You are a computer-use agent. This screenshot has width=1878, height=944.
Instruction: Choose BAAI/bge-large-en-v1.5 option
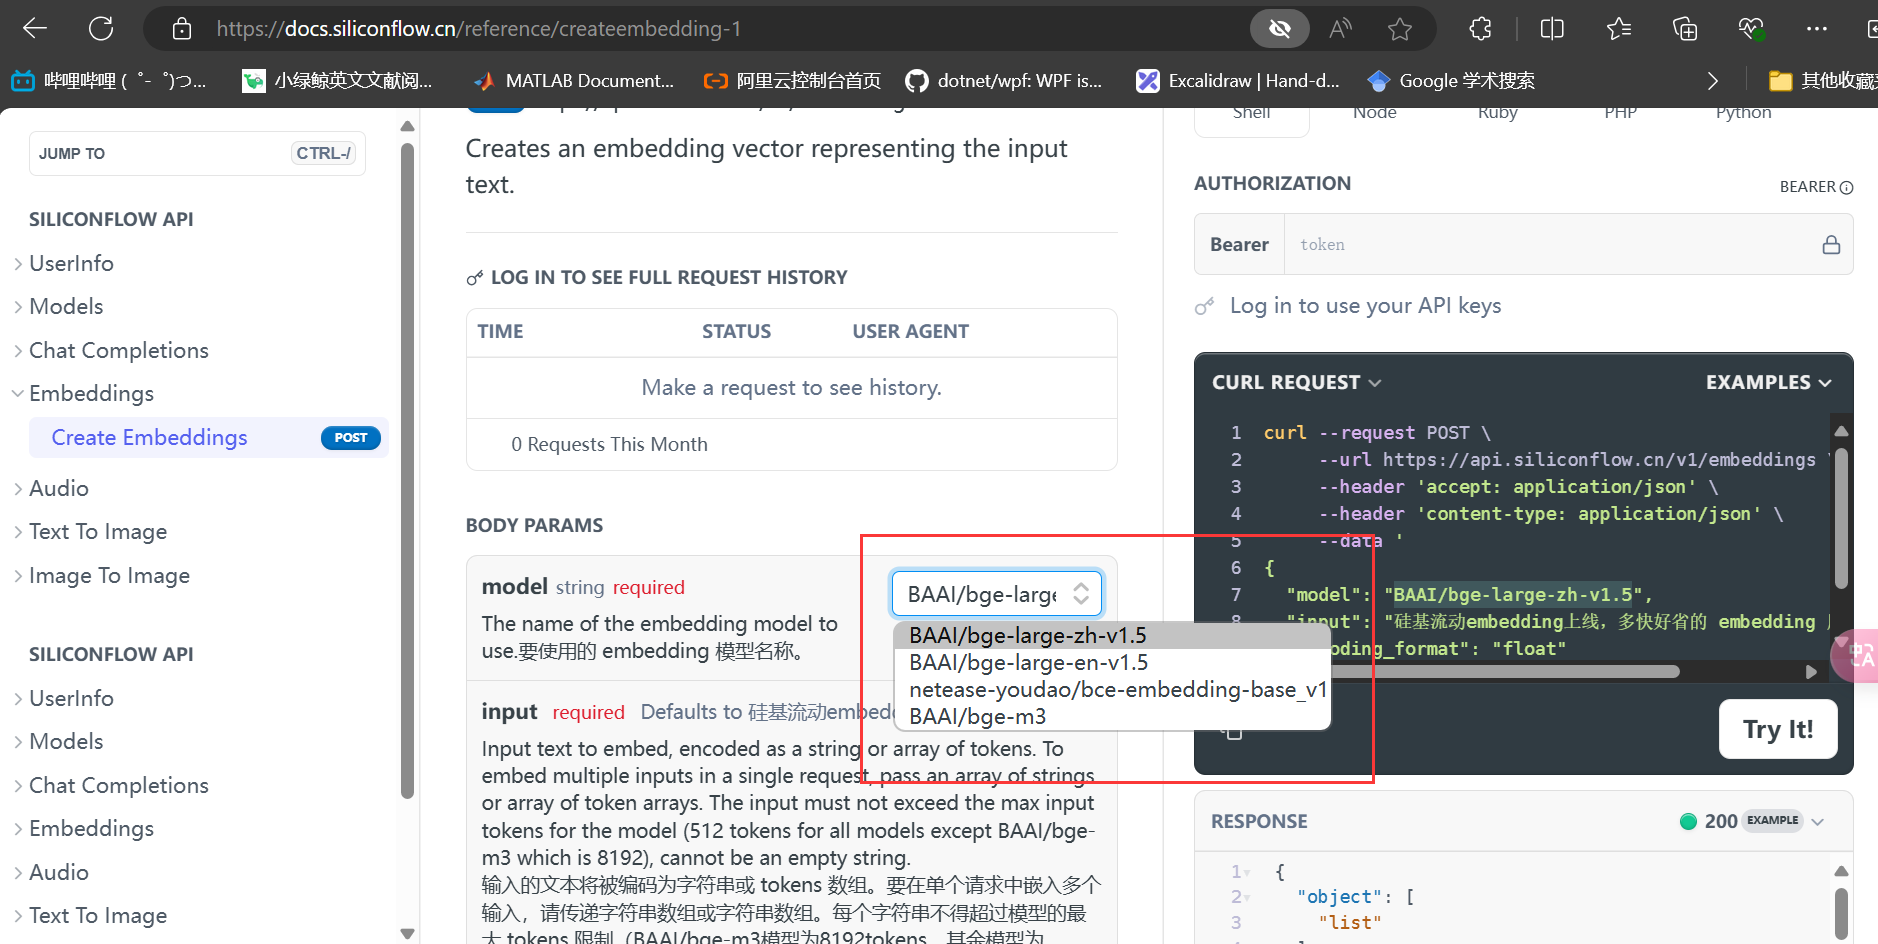[1111, 662]
